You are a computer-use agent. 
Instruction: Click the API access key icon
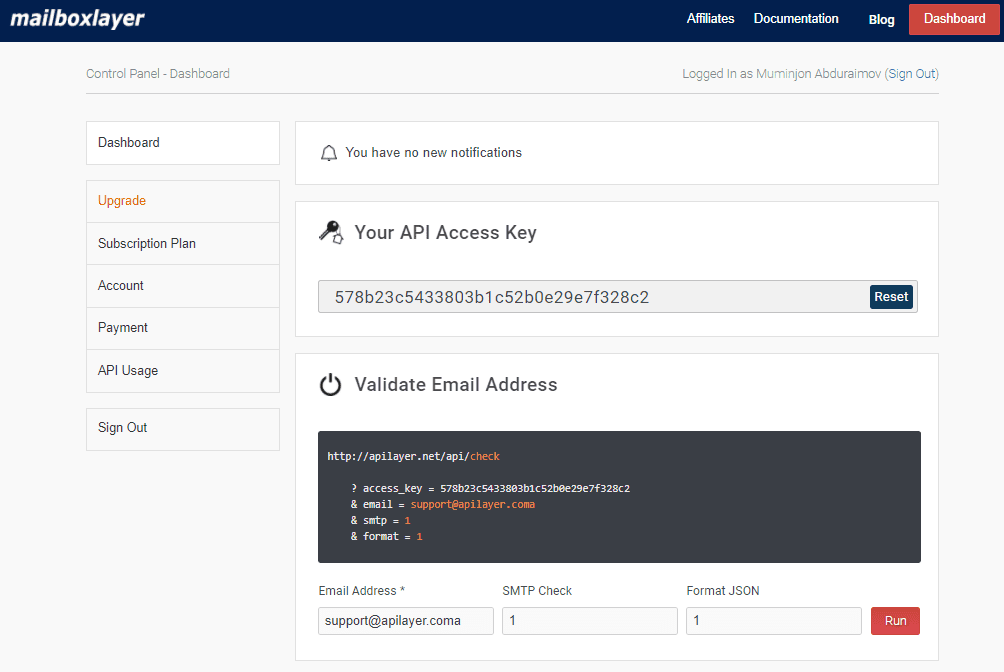(331, 232)
